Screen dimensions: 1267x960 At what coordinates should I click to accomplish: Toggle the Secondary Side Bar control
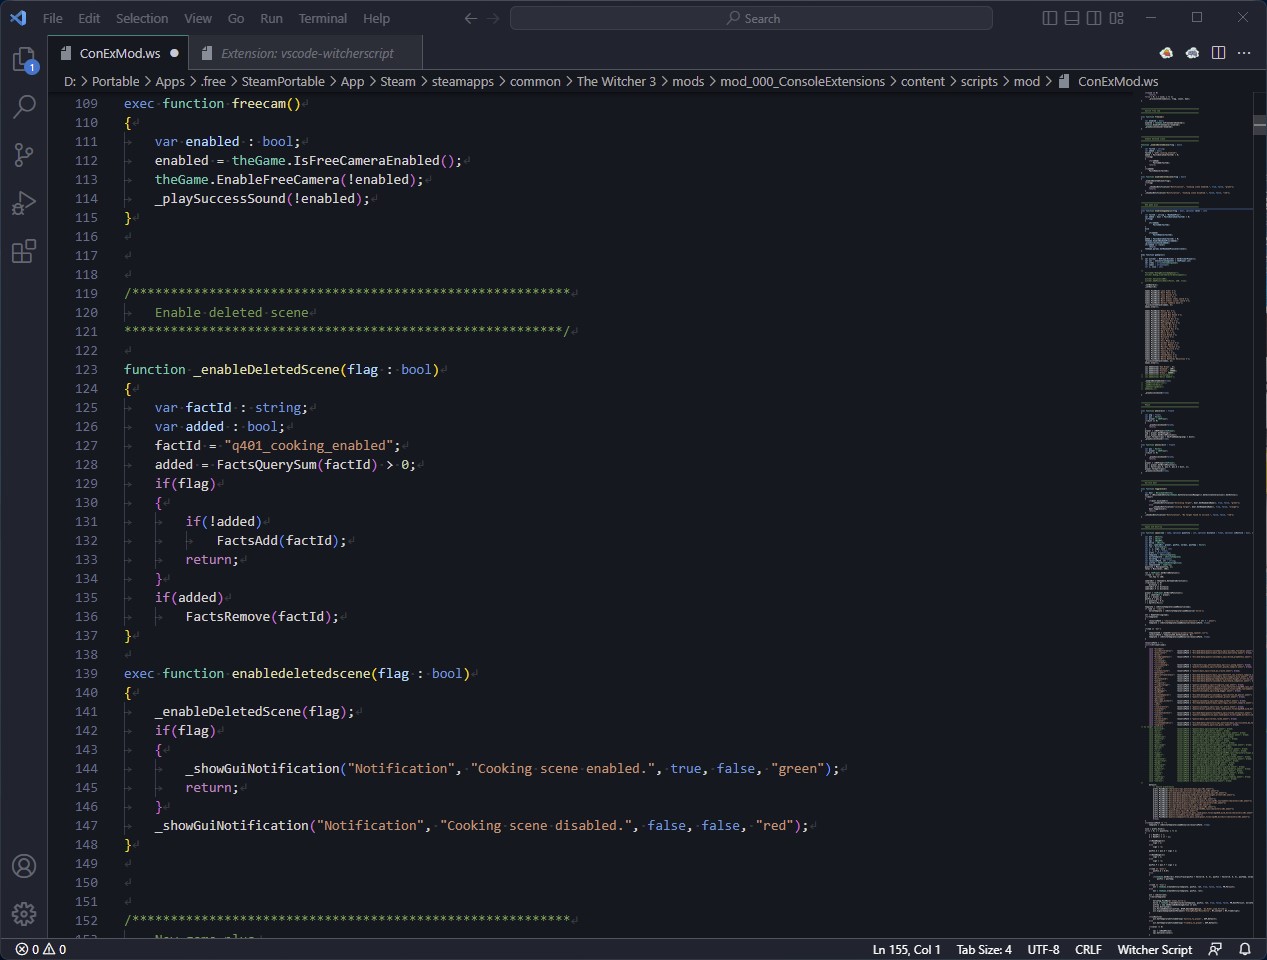pyautogui.click(x=1093, y=18)
